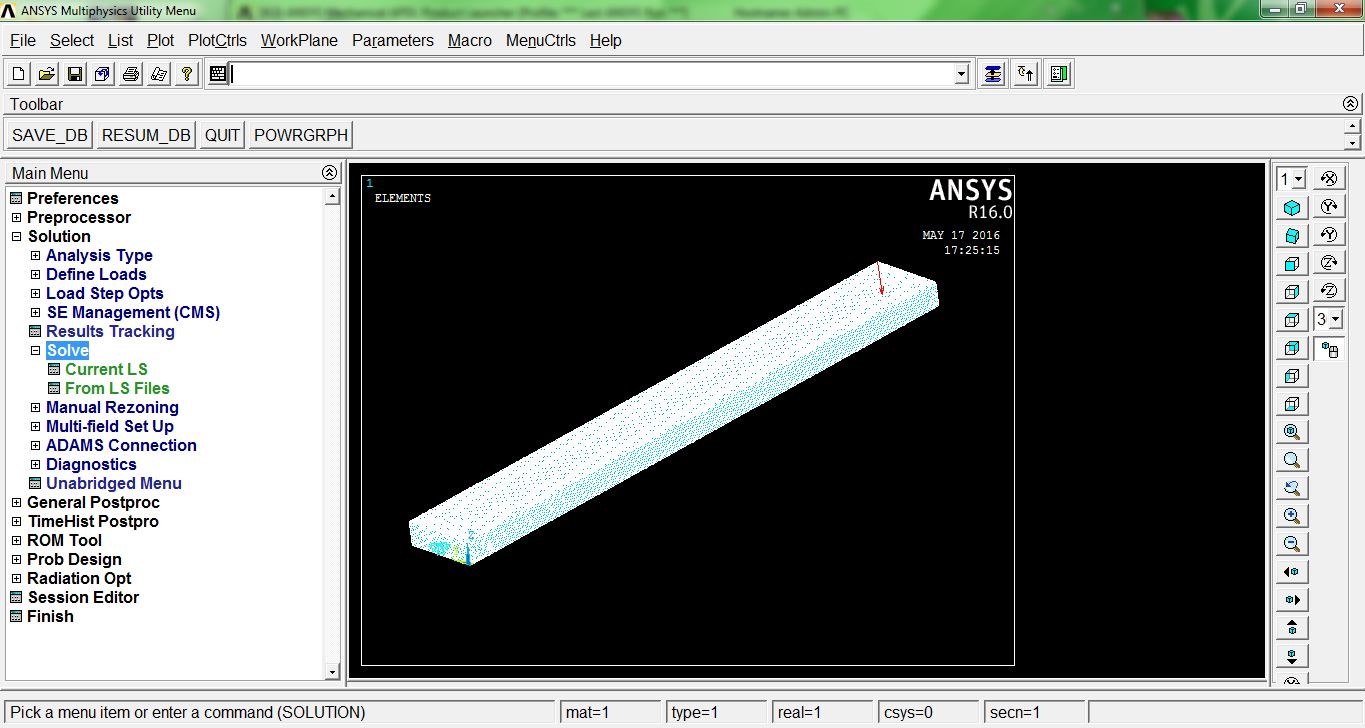The width and height of the screenshot is (1365, 728).
Task: Open the Select menu
Action: point(72,40)
